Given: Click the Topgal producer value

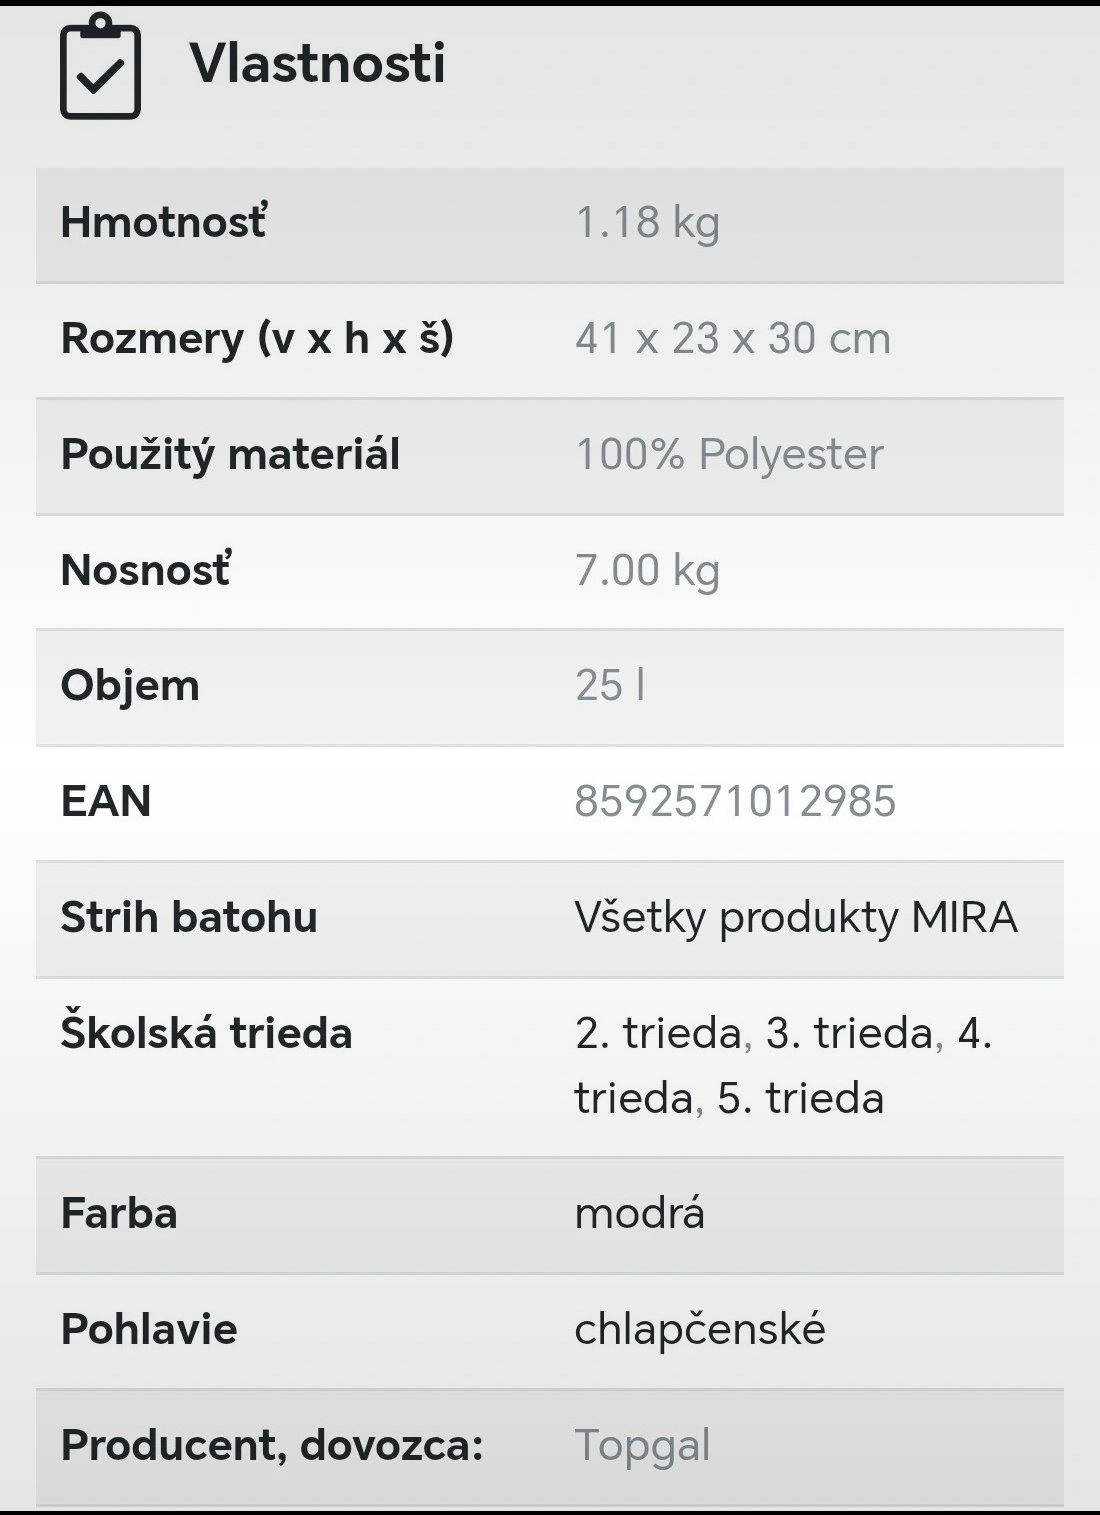Looking at the screenshot, I should (x=642, y=1445).
